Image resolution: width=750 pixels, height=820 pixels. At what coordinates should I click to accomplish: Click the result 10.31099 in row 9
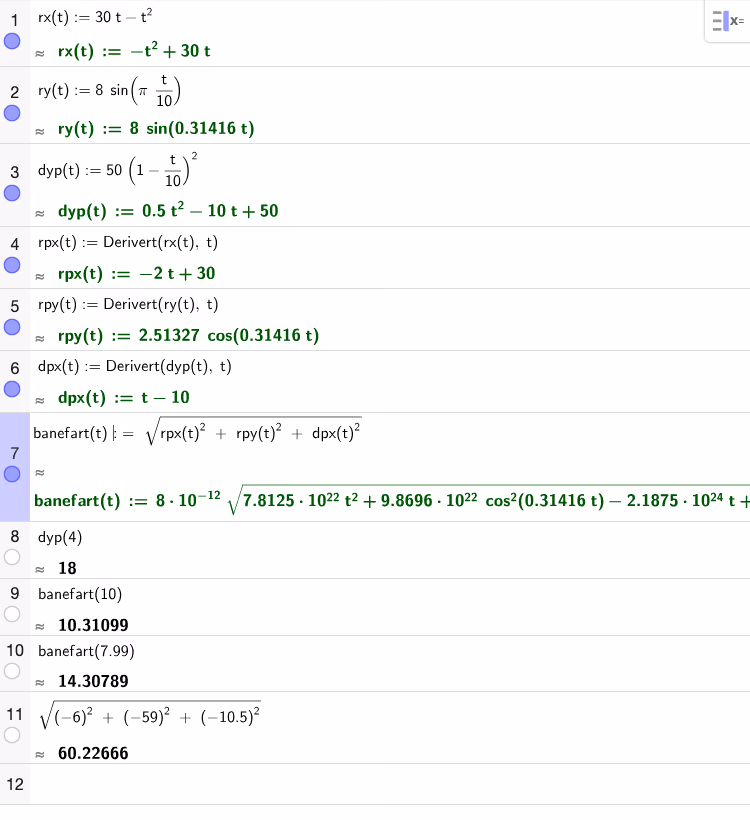(93, 625)
